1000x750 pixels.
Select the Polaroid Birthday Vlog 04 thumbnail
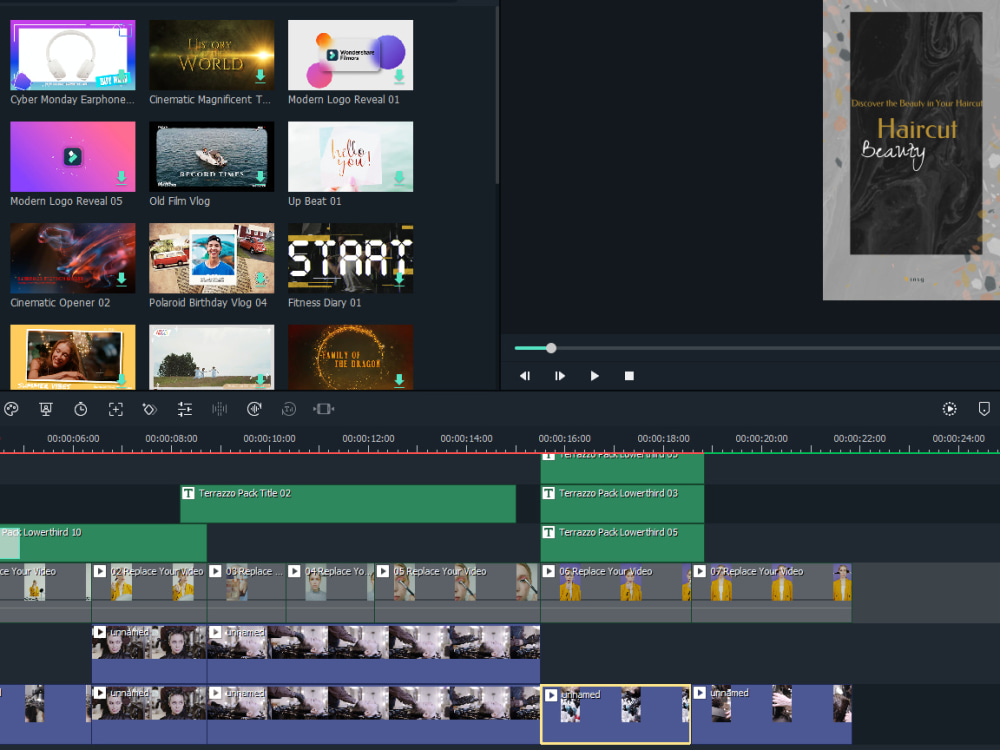tap(212, 258)
